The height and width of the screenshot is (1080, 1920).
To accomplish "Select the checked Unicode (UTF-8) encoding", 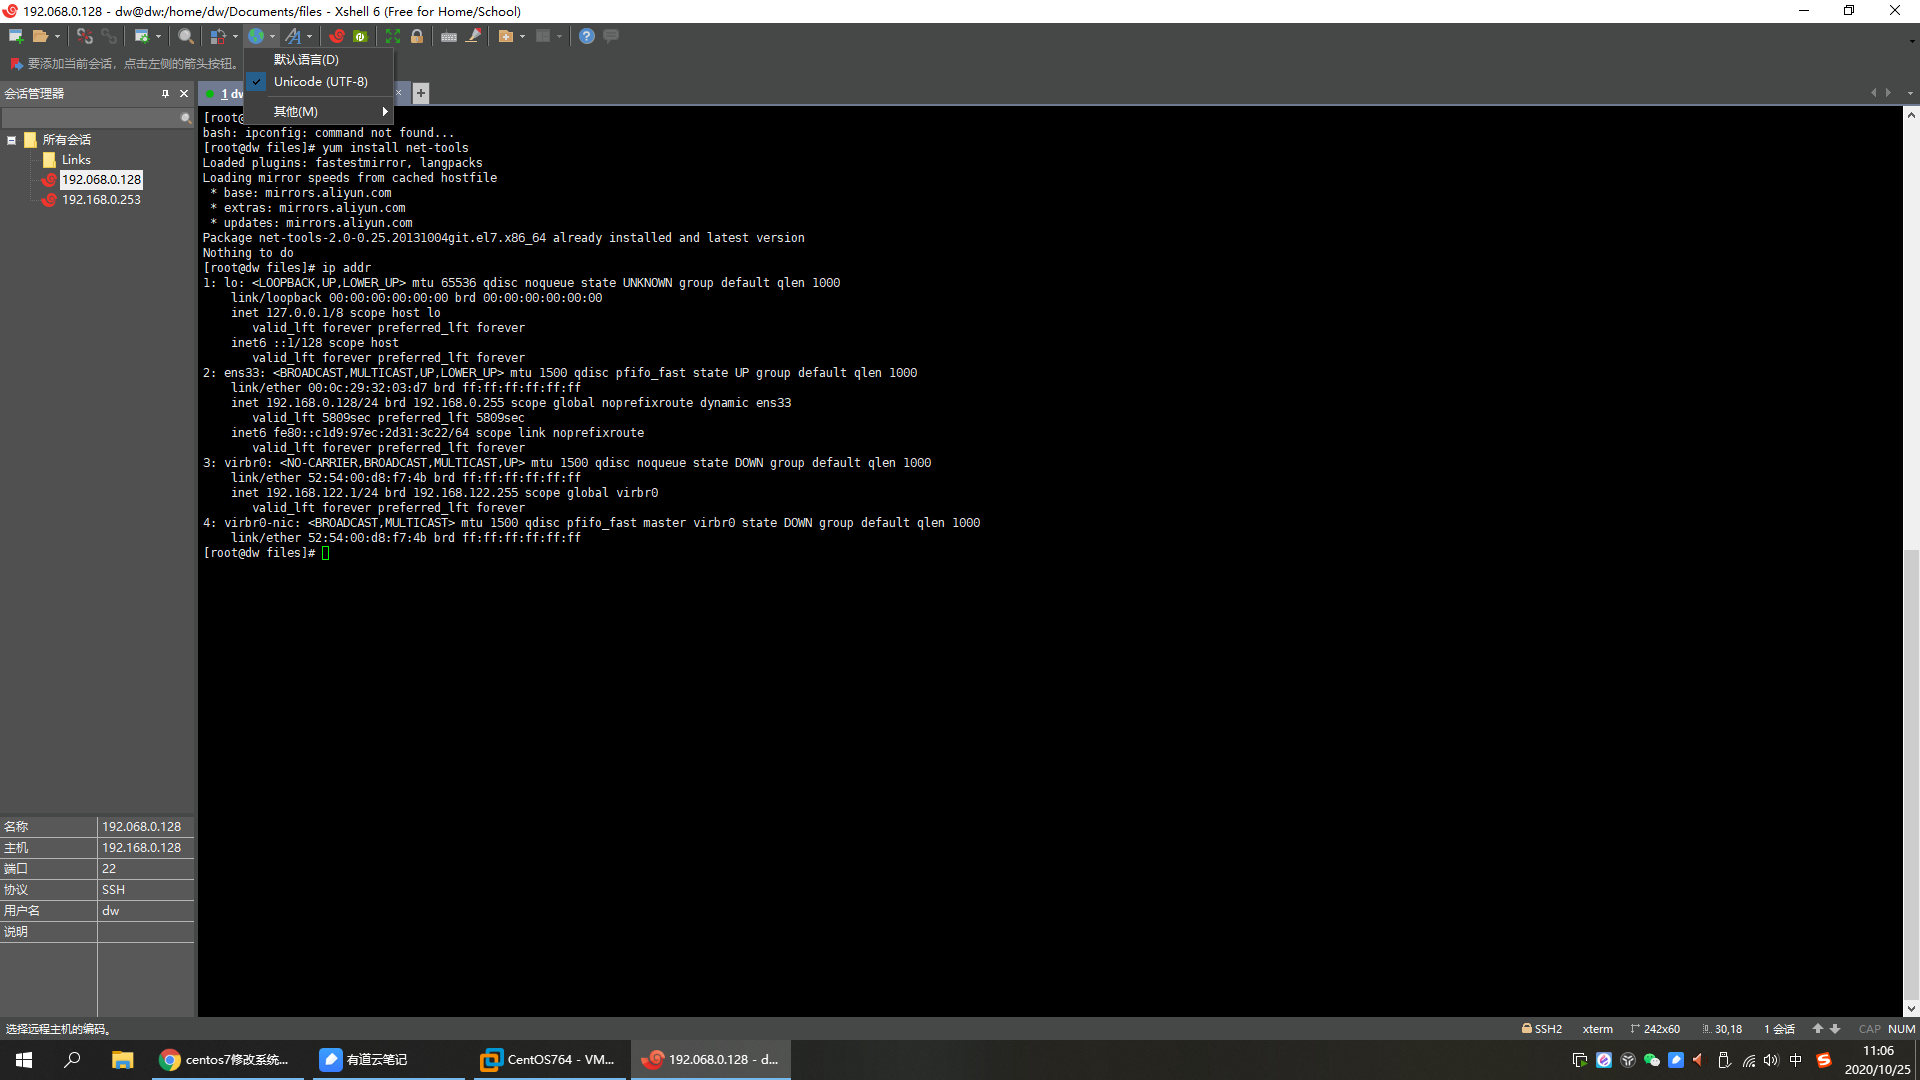I will click(320, 82).
